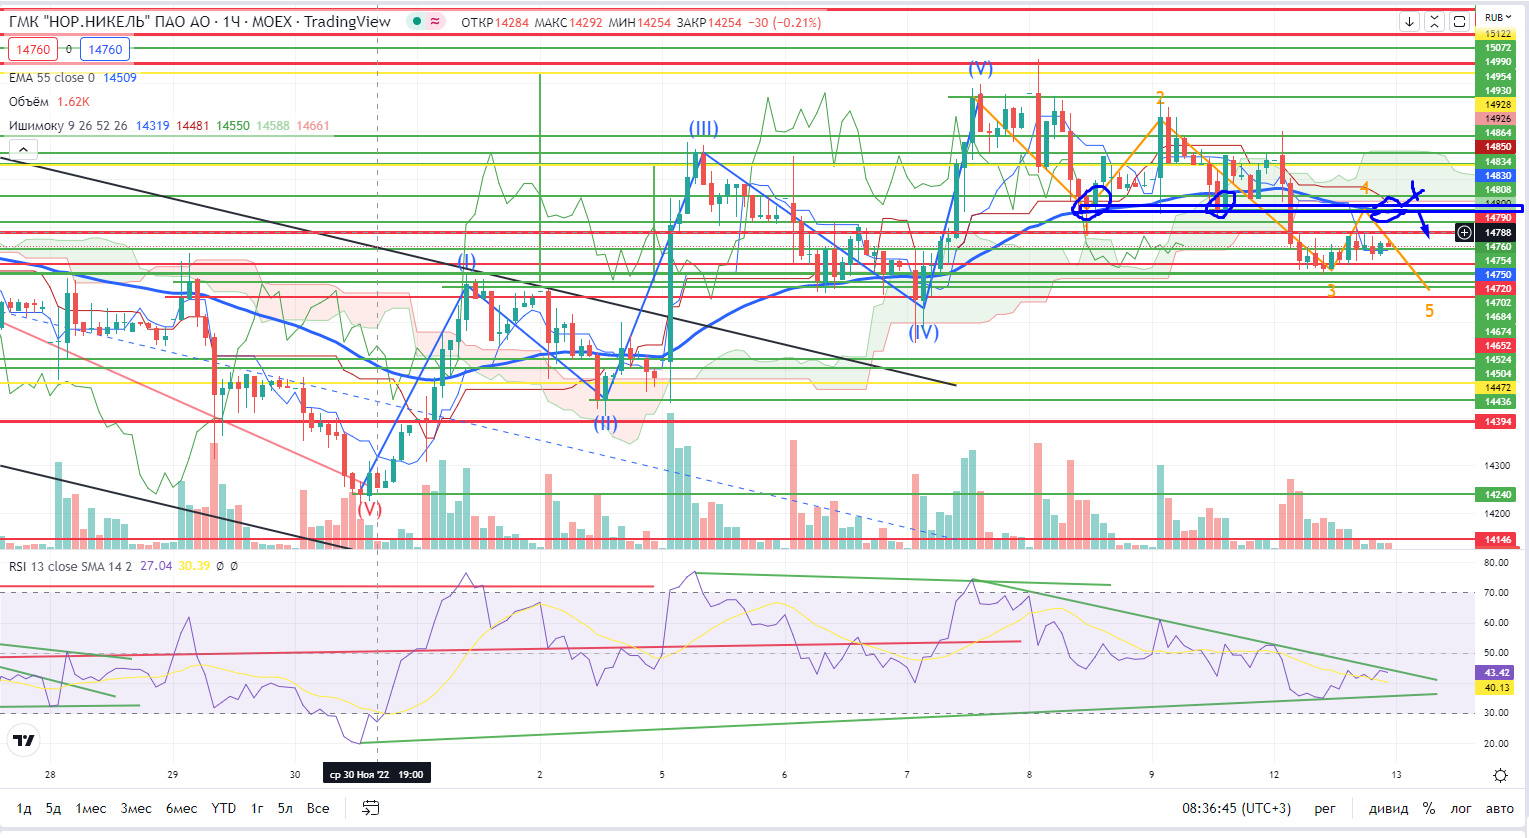Click the red 14760 sell price button
The image size is (1529, 838).
coord(33,49)
